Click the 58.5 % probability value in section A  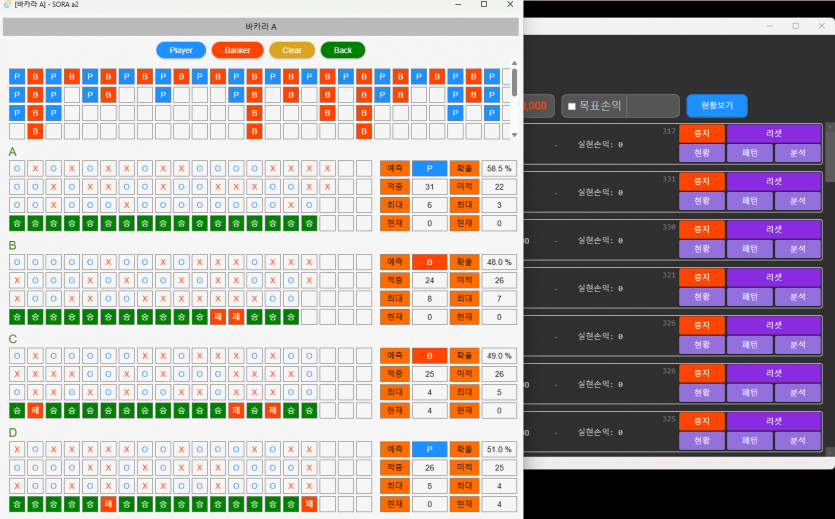499,168
